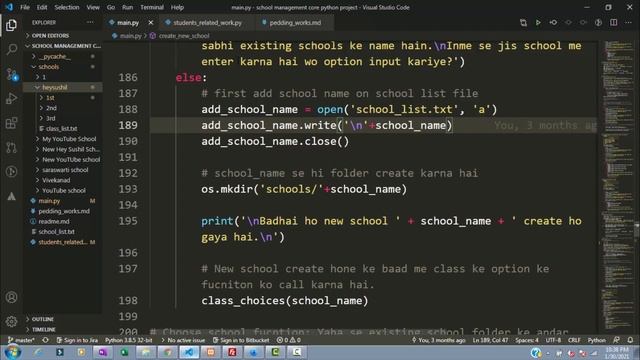This screenshot has width=640, height=360.
Task: Switch to VS Code taskbar icon
Action: (x=189, y=352)
